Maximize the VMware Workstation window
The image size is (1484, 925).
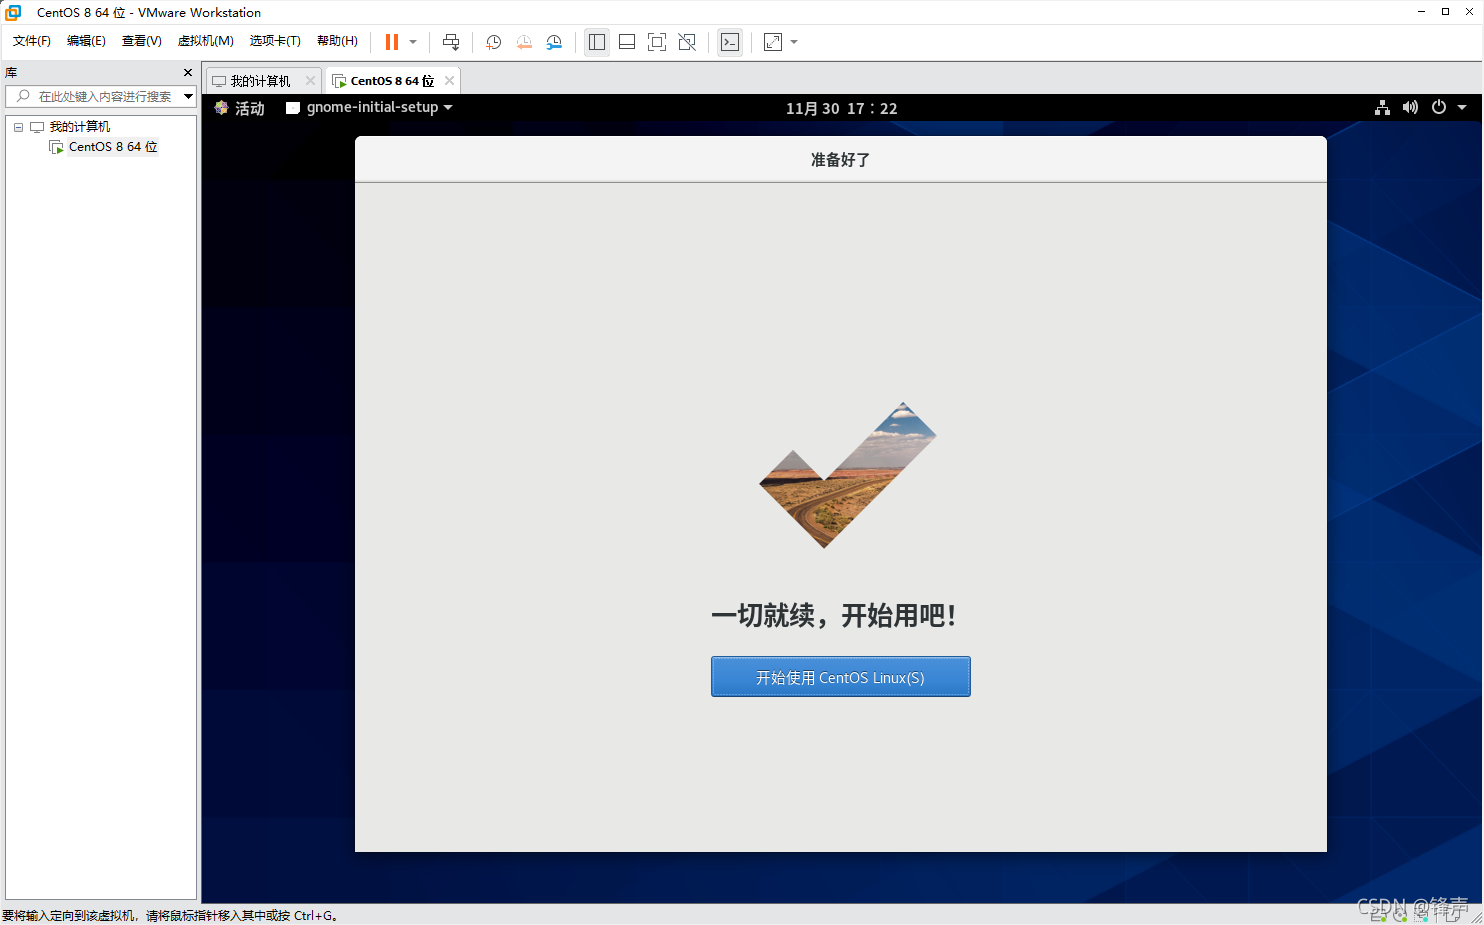[1445, 12]
